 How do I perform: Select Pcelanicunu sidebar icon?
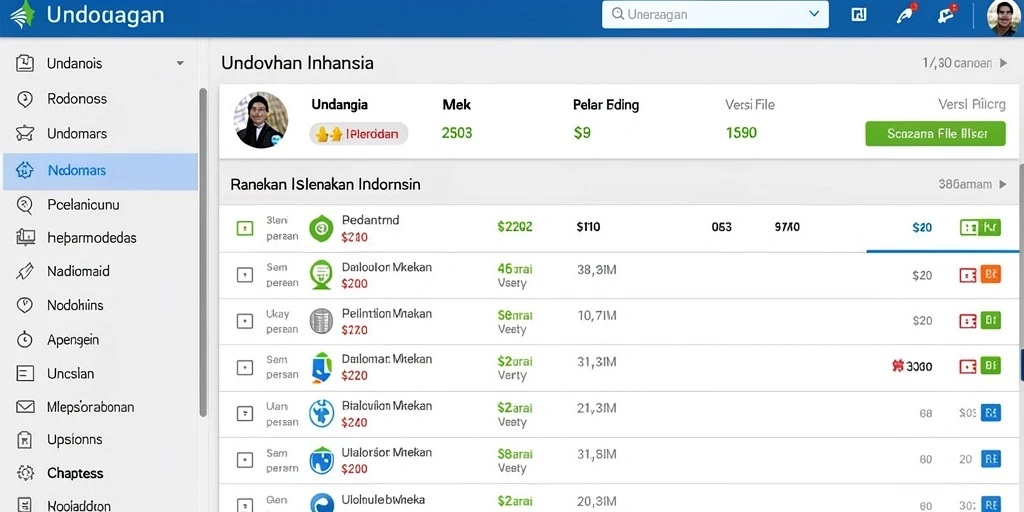pyautogui.click(x=24, y=204)
